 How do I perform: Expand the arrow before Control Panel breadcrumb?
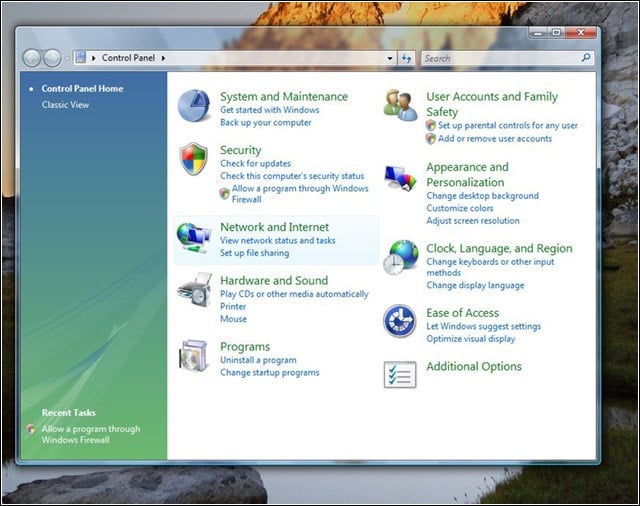tap(93, 58)
